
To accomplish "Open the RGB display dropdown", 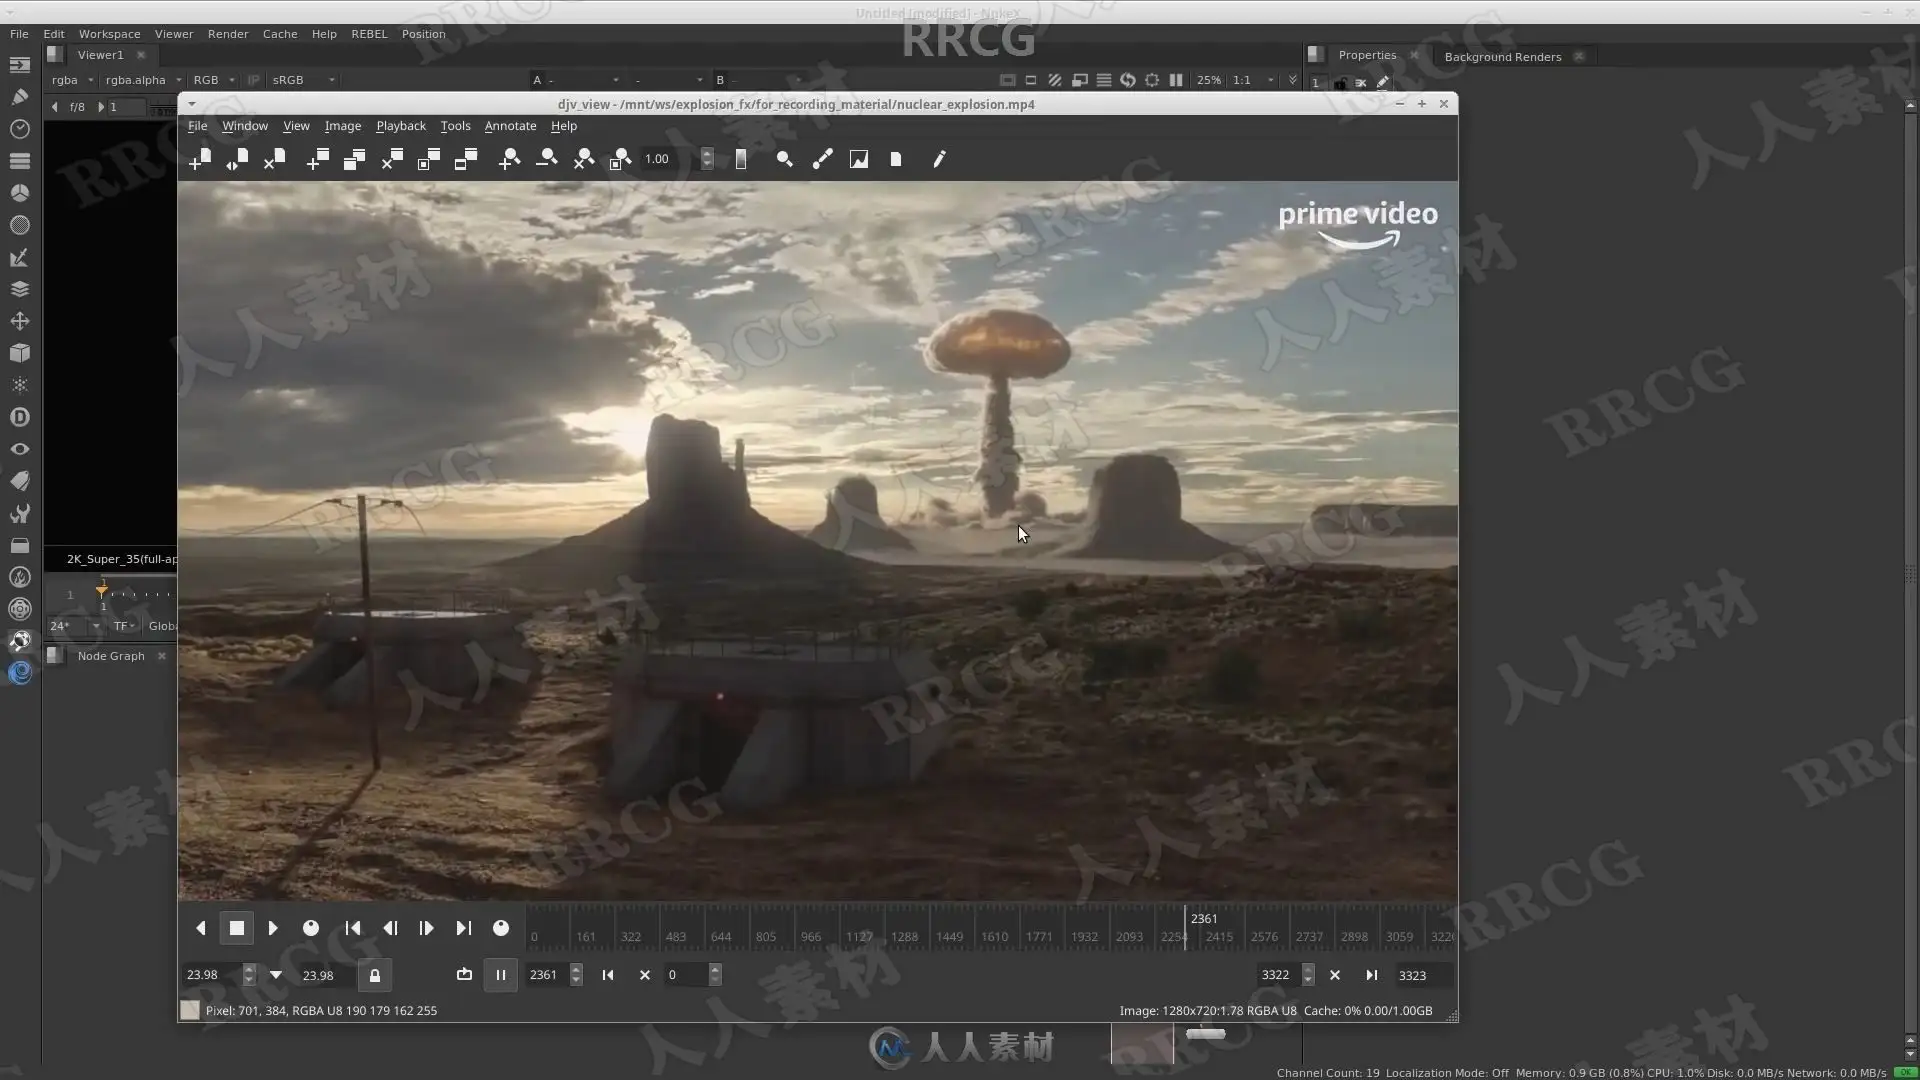I will coord(213,80).
